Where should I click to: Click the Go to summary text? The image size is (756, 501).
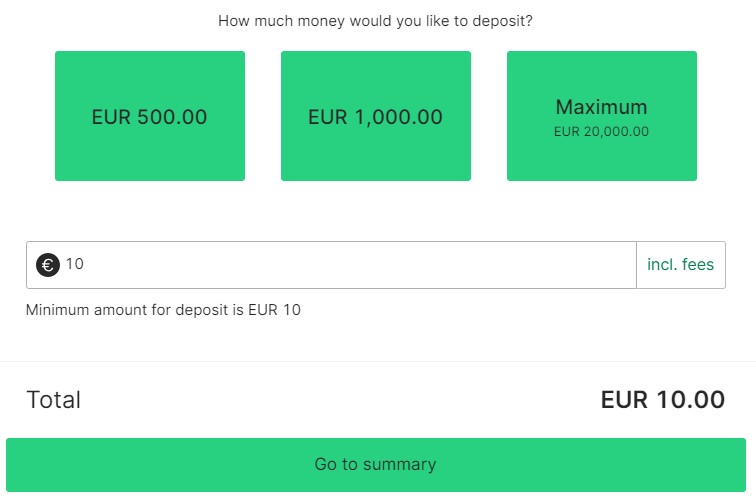click(x=376, y=464)
